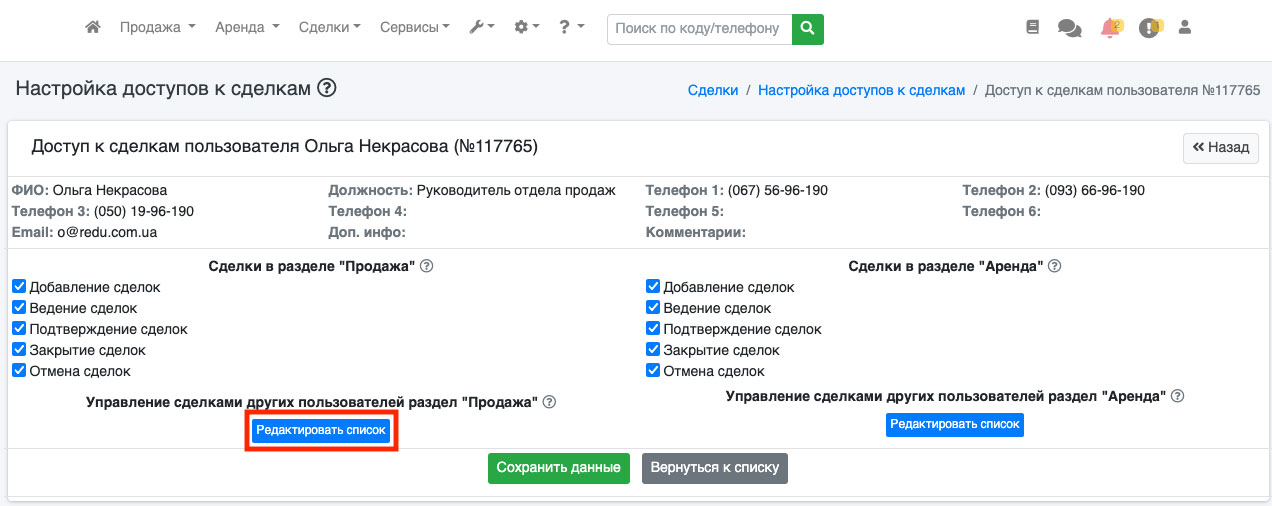Toggle Добавление сделок checkbox in Продажа
Screen dimensions: 1272x506
point(19,286)
